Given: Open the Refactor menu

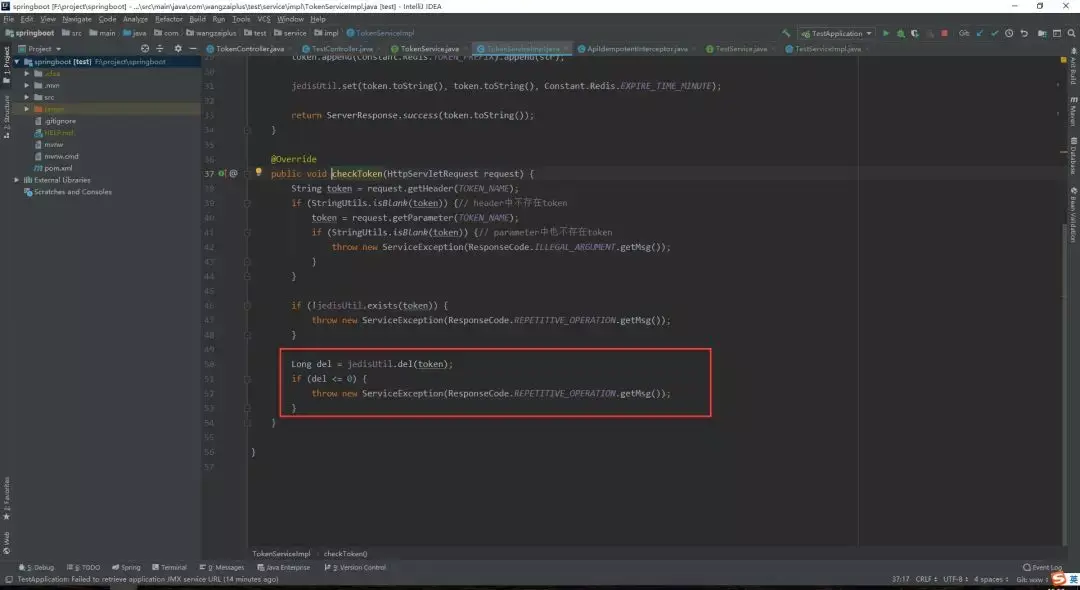Looking at the screenshot, I should click(169, 19).
